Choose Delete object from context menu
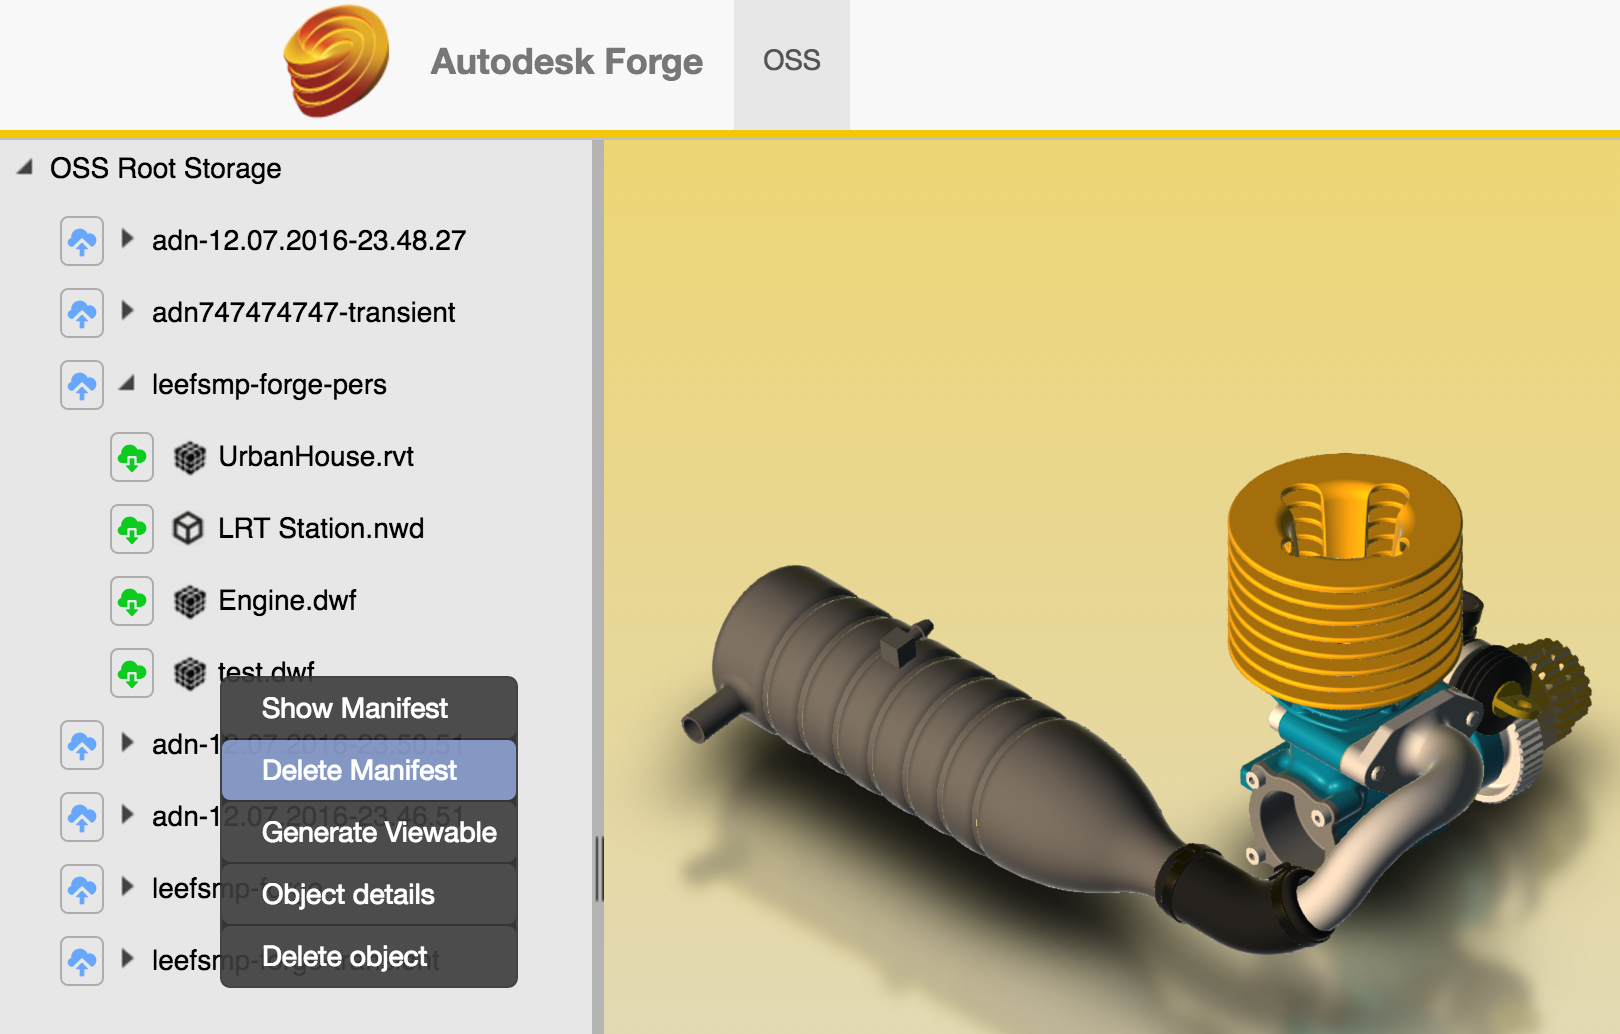This screenshot has height=1034, width=1620. pyautogui.click(x=369, y=956)
